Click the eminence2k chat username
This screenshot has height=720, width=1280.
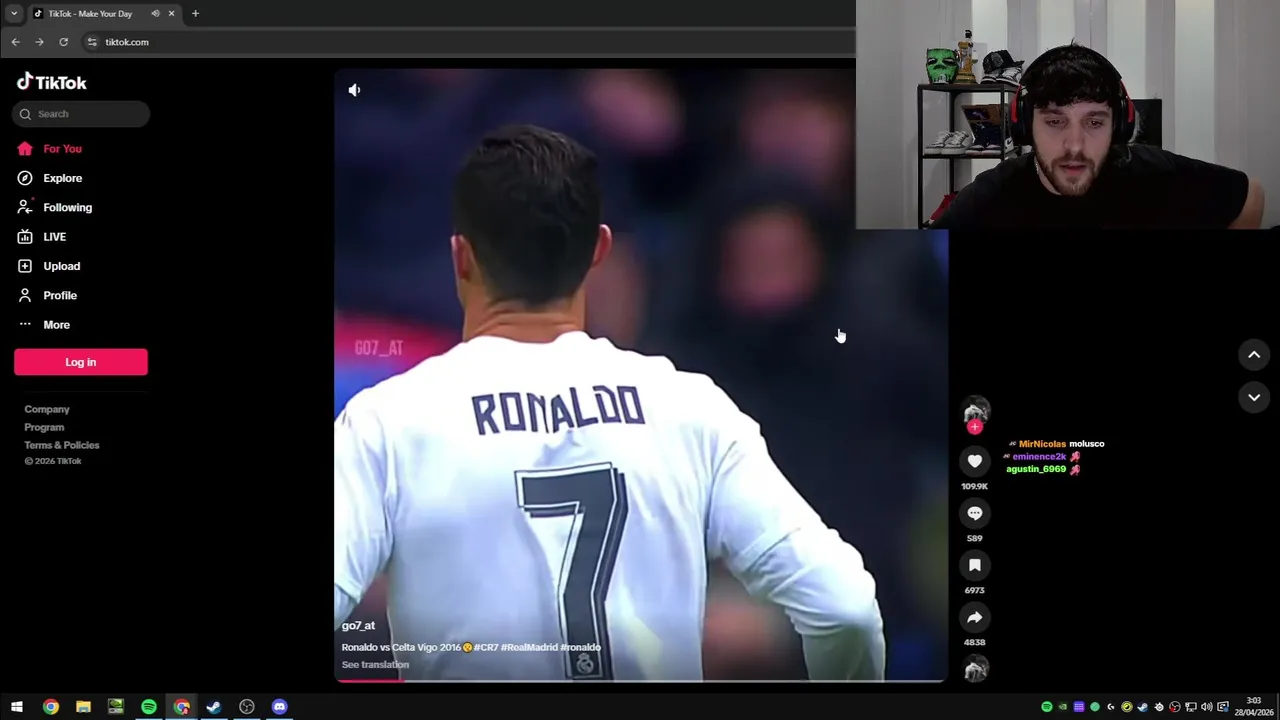click(1039, 457)
